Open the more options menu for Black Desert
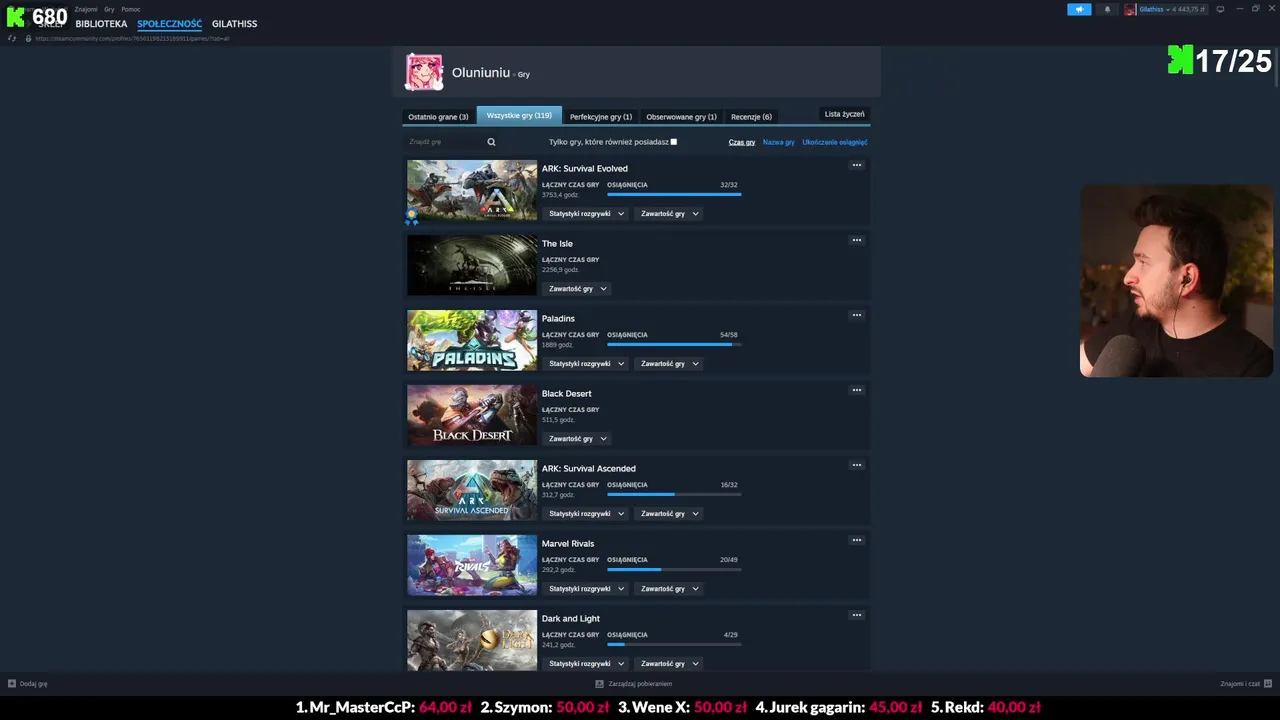The width and height of the screenshot is (1280, 720). [856, 390]
